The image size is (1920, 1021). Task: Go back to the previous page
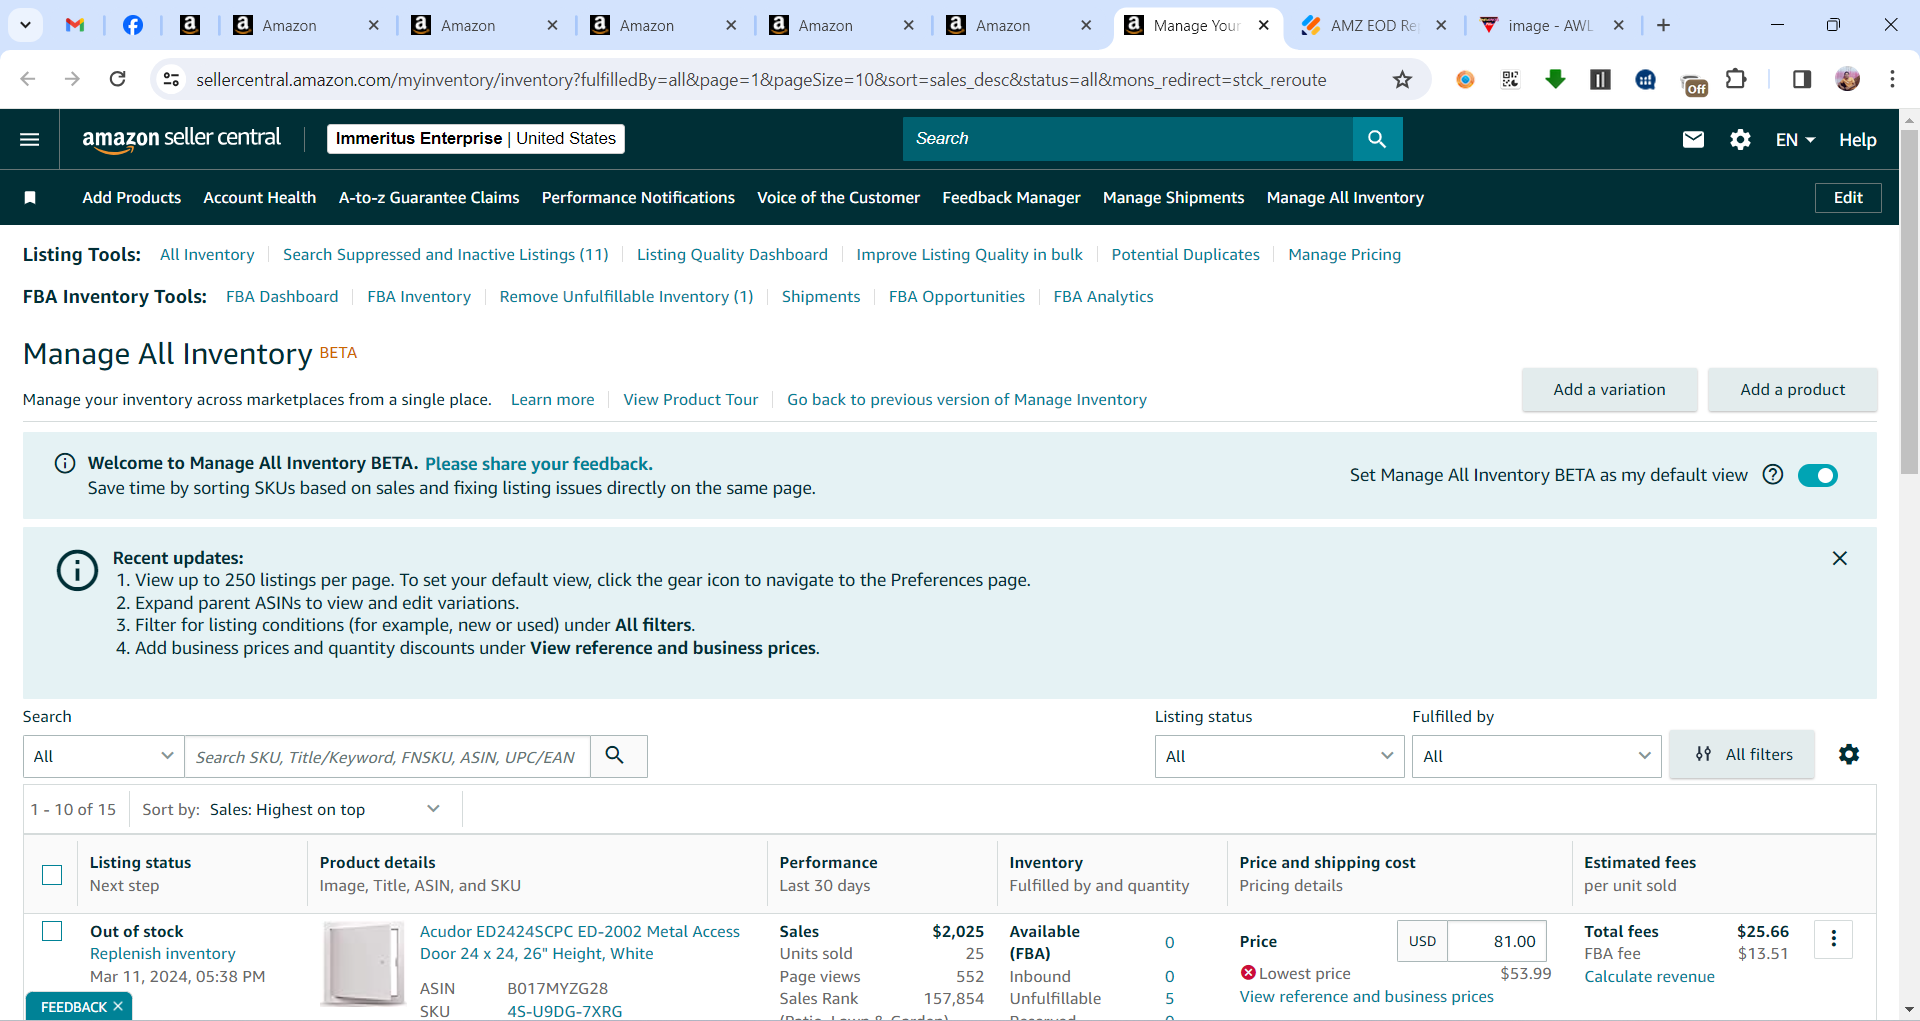28,79
